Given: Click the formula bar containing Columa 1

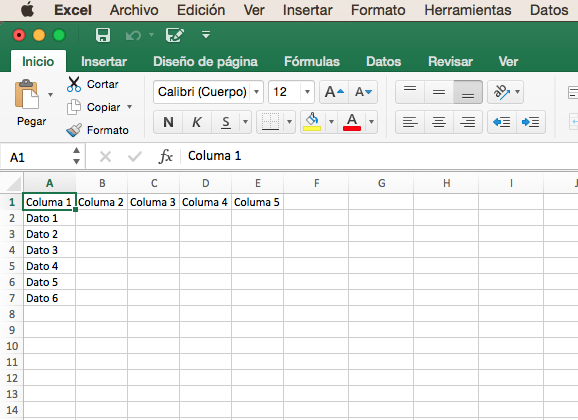Looking at the screenshot, I should 380,156.
